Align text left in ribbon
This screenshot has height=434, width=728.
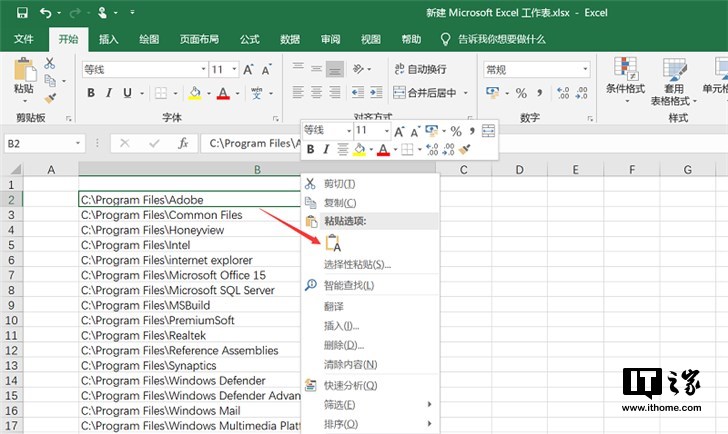[298, 92]
